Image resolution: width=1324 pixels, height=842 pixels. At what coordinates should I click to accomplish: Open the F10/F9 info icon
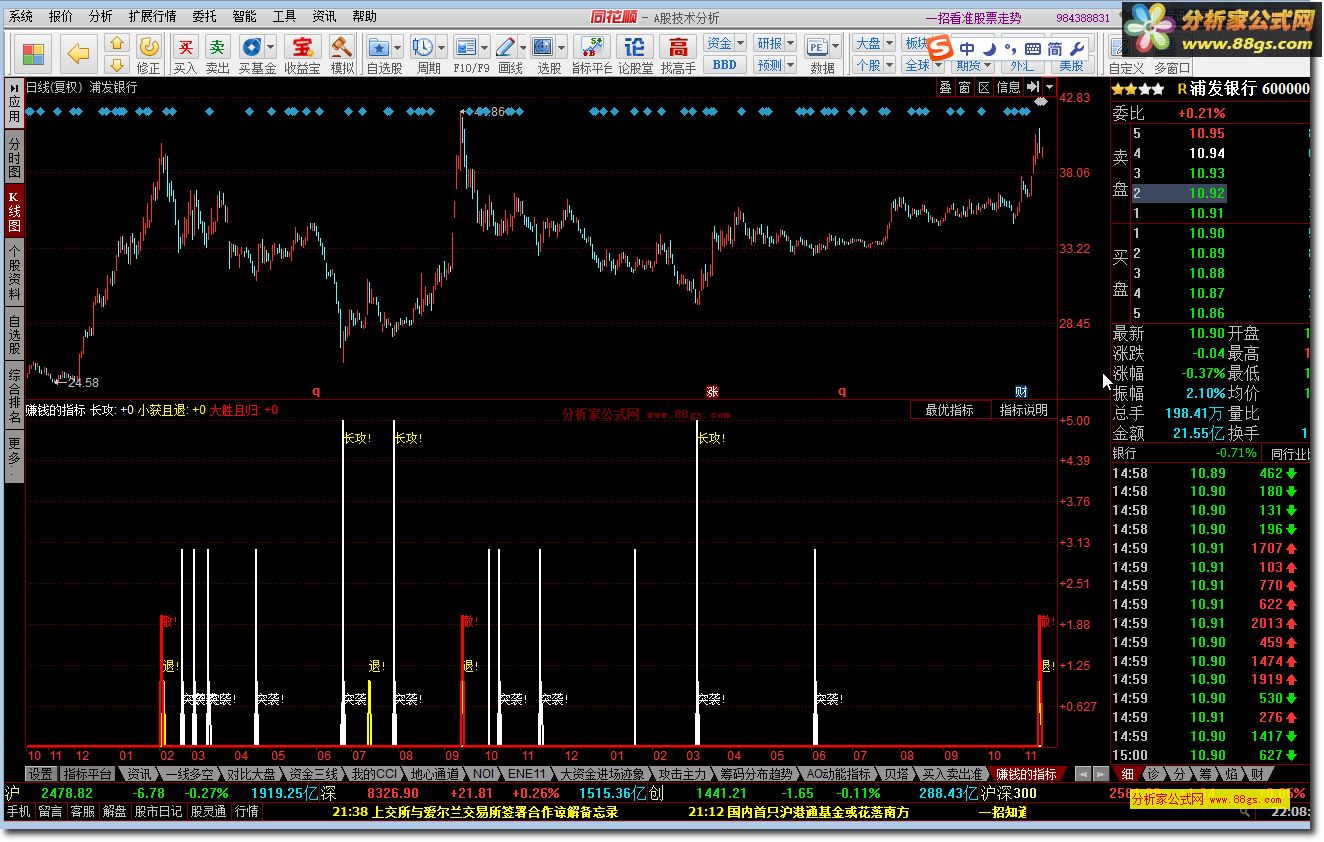pos(466,47)
